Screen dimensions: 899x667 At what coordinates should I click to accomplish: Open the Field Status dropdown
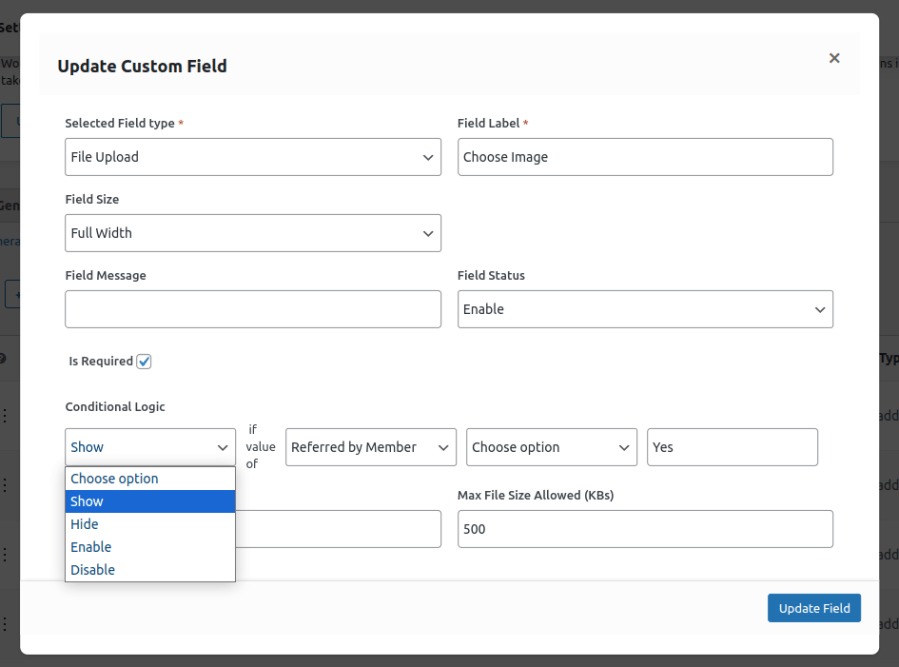click(645, 309)
